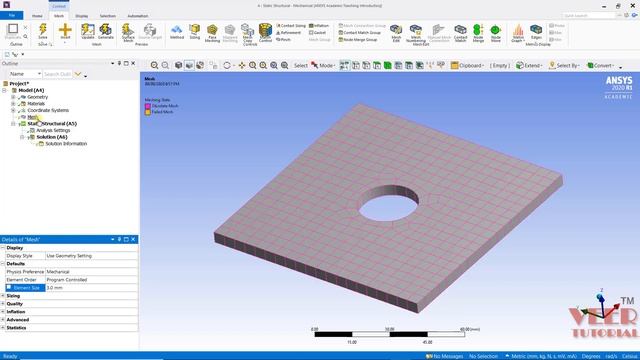
Task: Open the Convert dropdown
Action: tap(600, 65)
